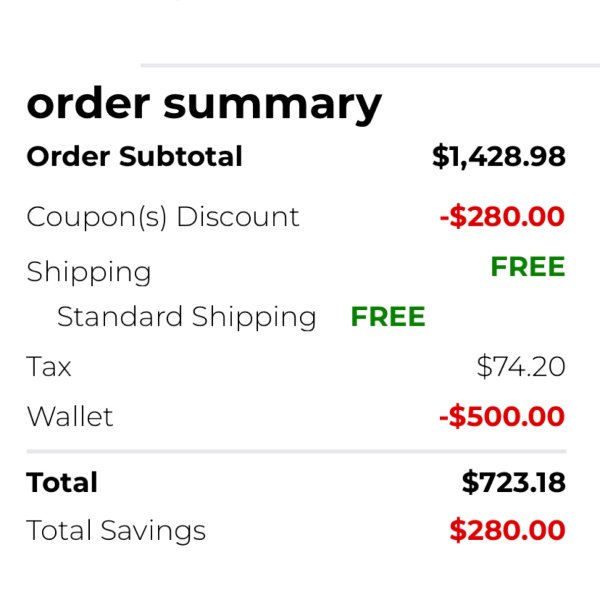The image size is (600, 600).
Task: Select the bold Total label
Action: pyautogui.click(x=62, y=482)
